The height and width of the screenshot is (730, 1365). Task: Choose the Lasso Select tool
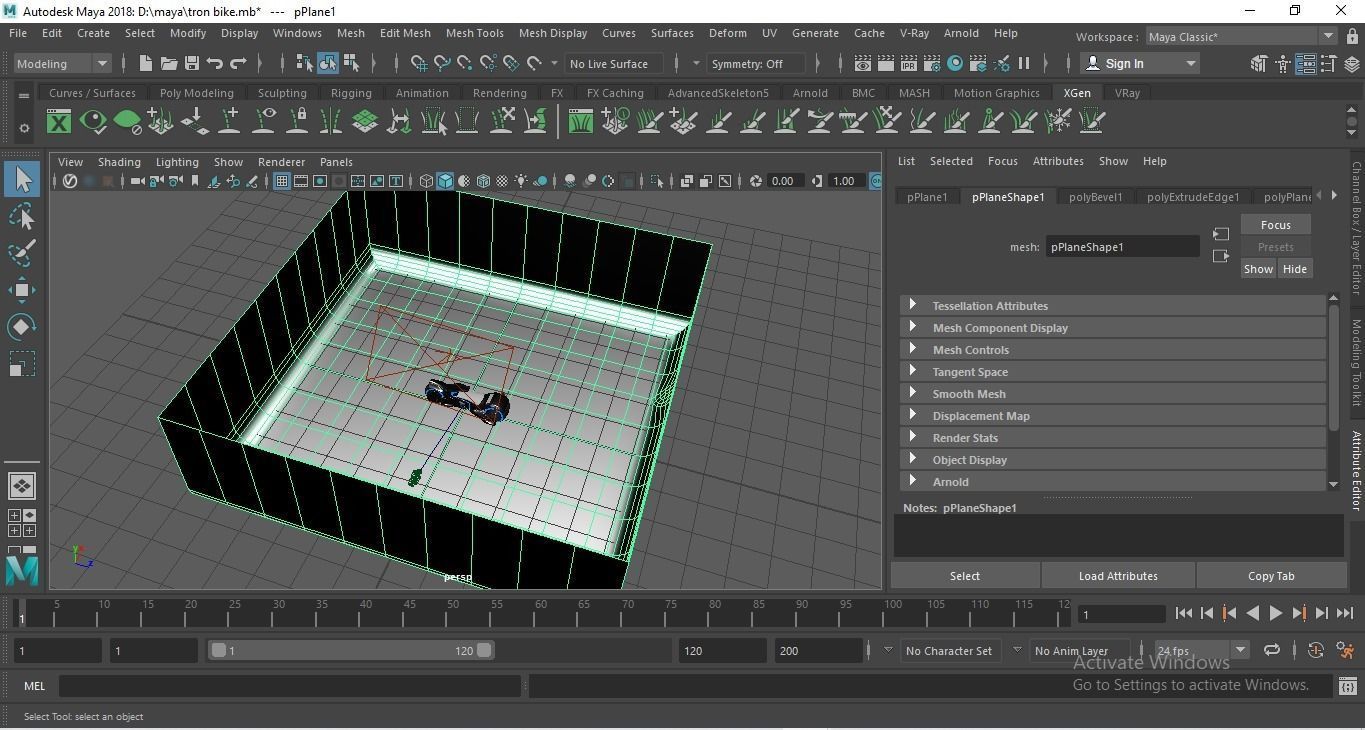click(x=22, y=216)
